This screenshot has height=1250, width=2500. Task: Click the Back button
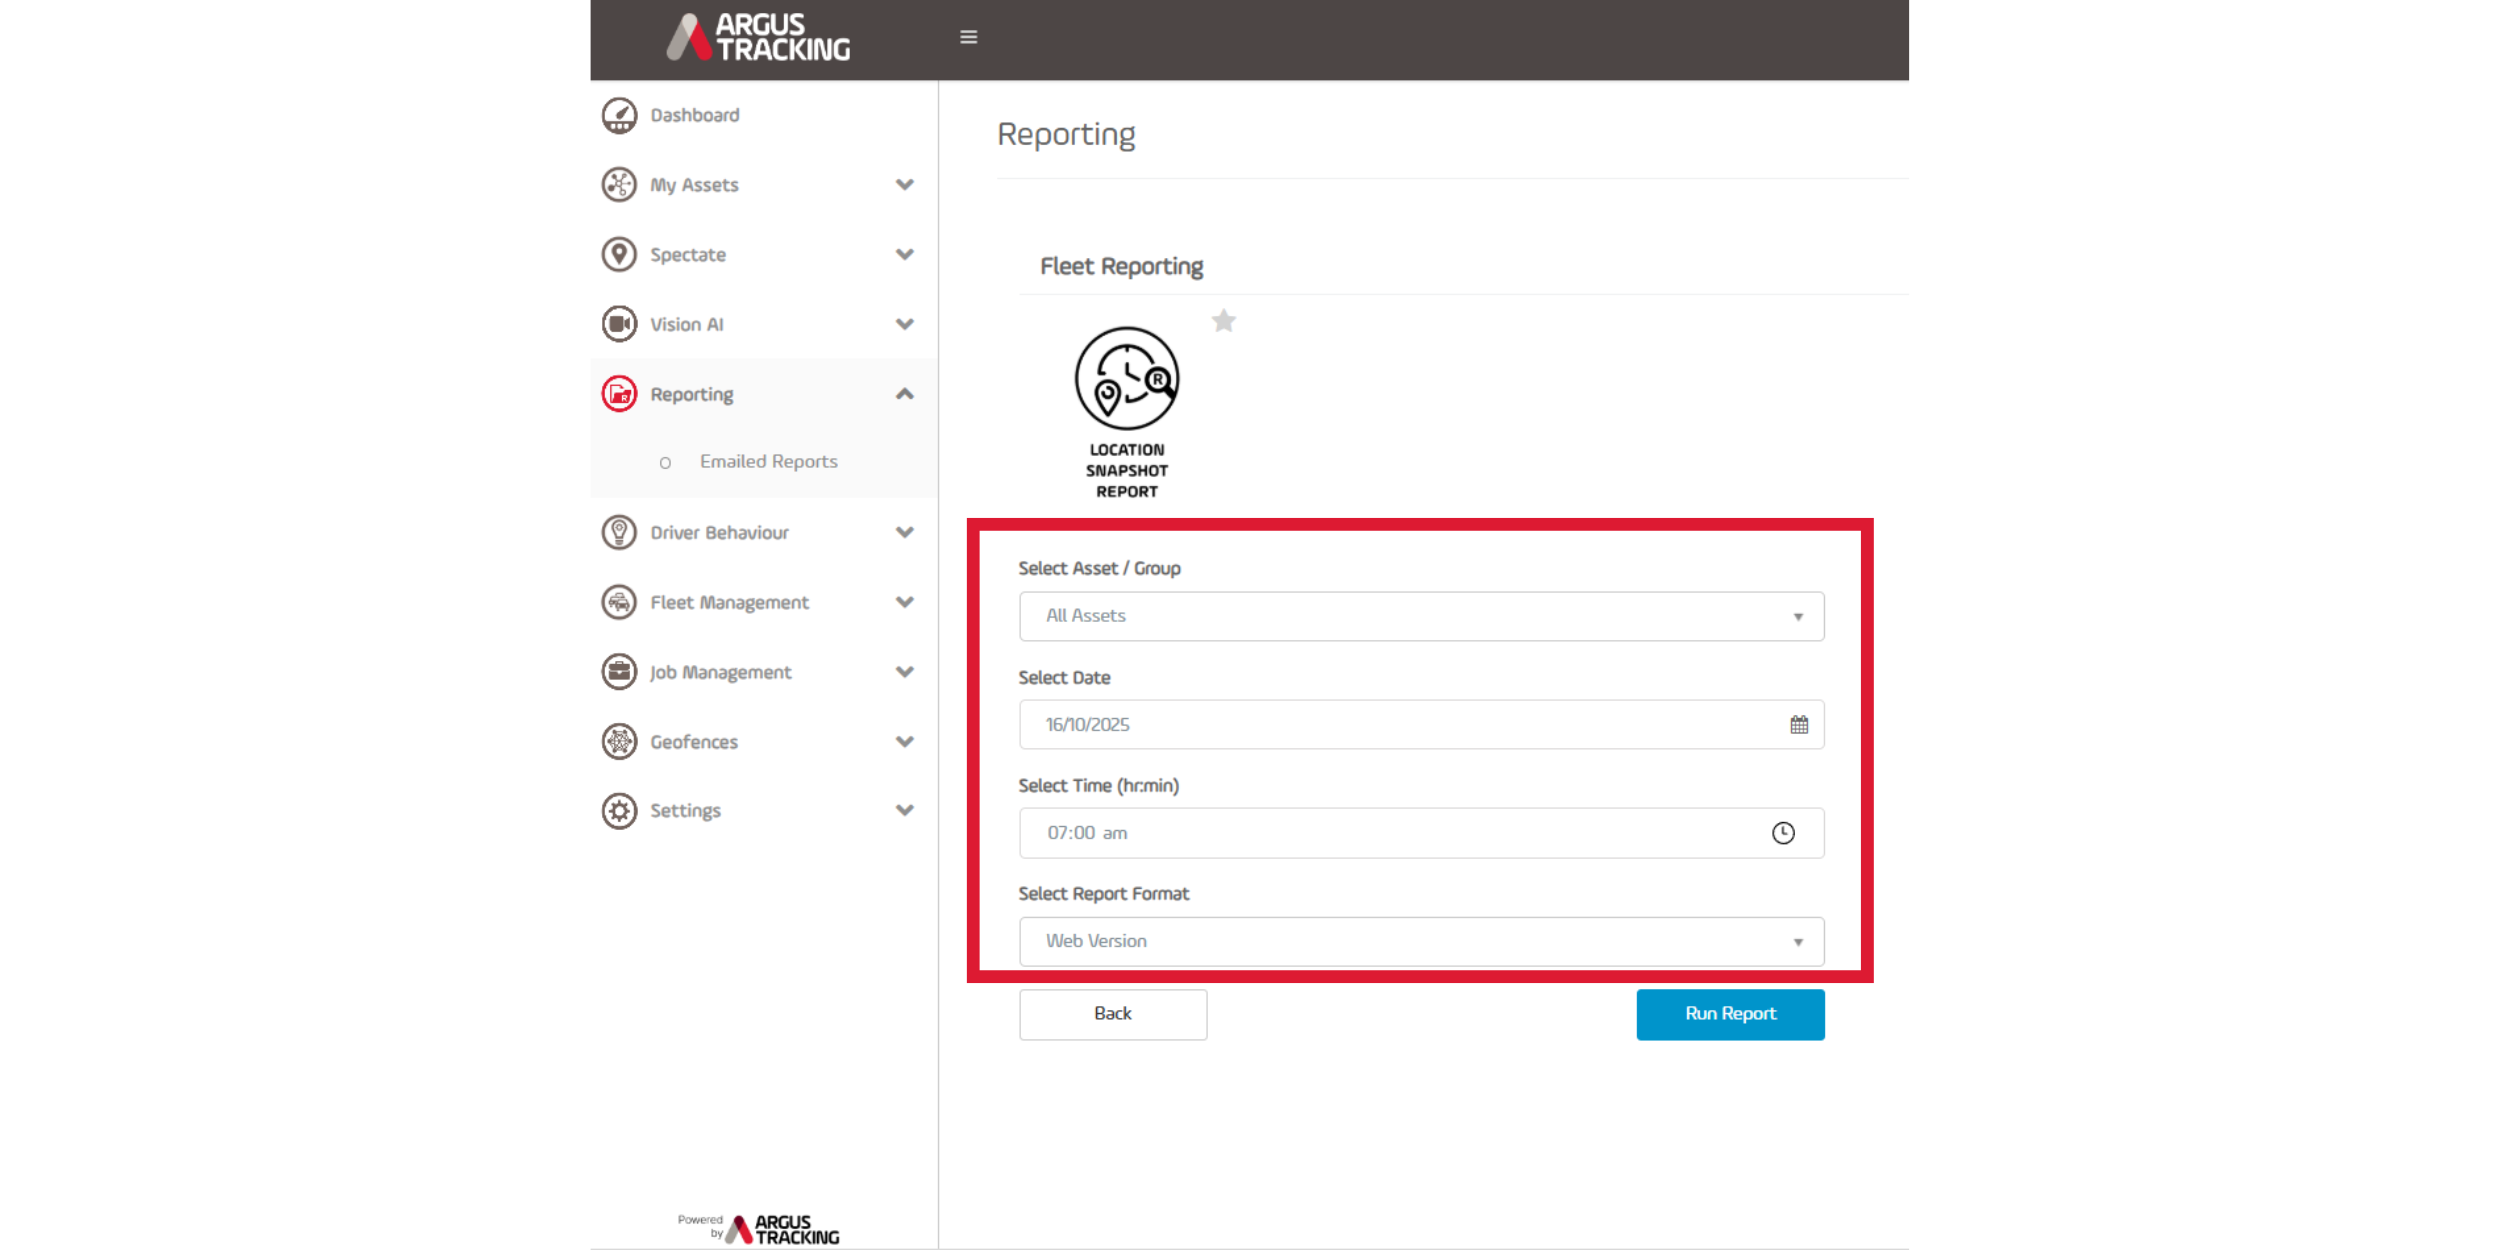[1113, 1014]
